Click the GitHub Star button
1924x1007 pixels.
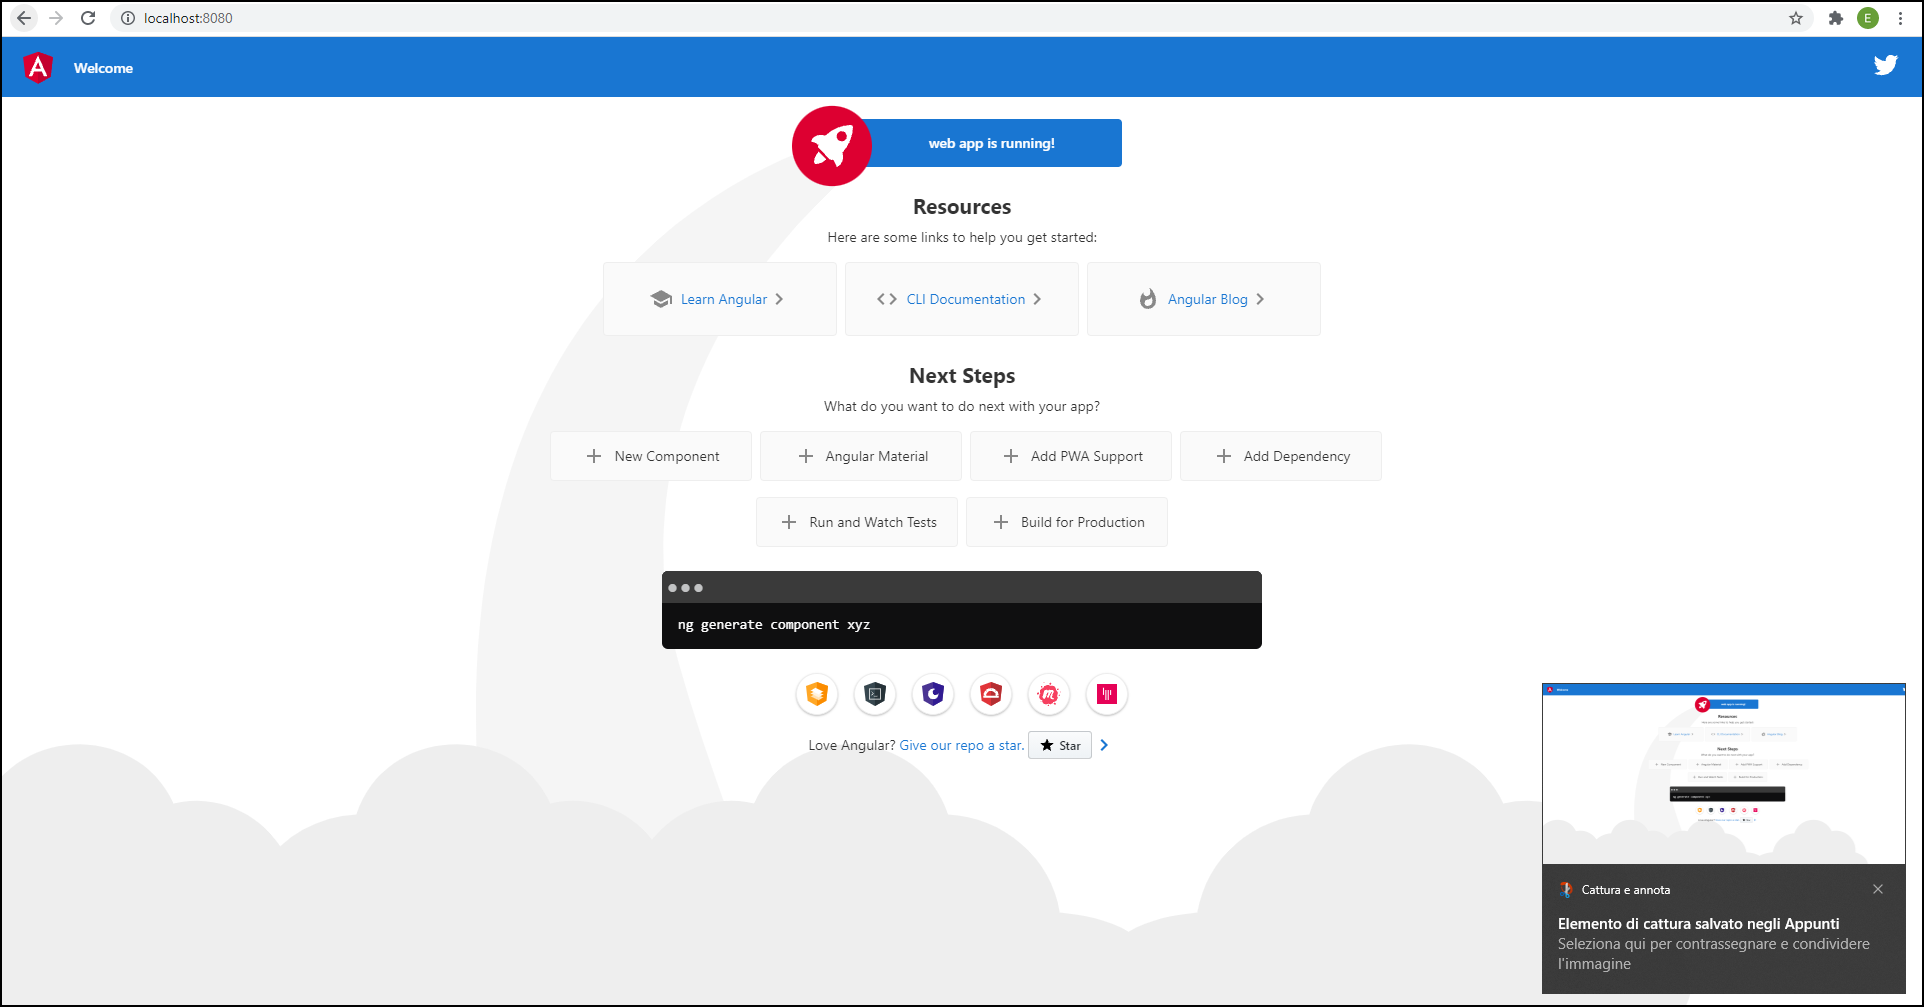(x=1060, y=746)
